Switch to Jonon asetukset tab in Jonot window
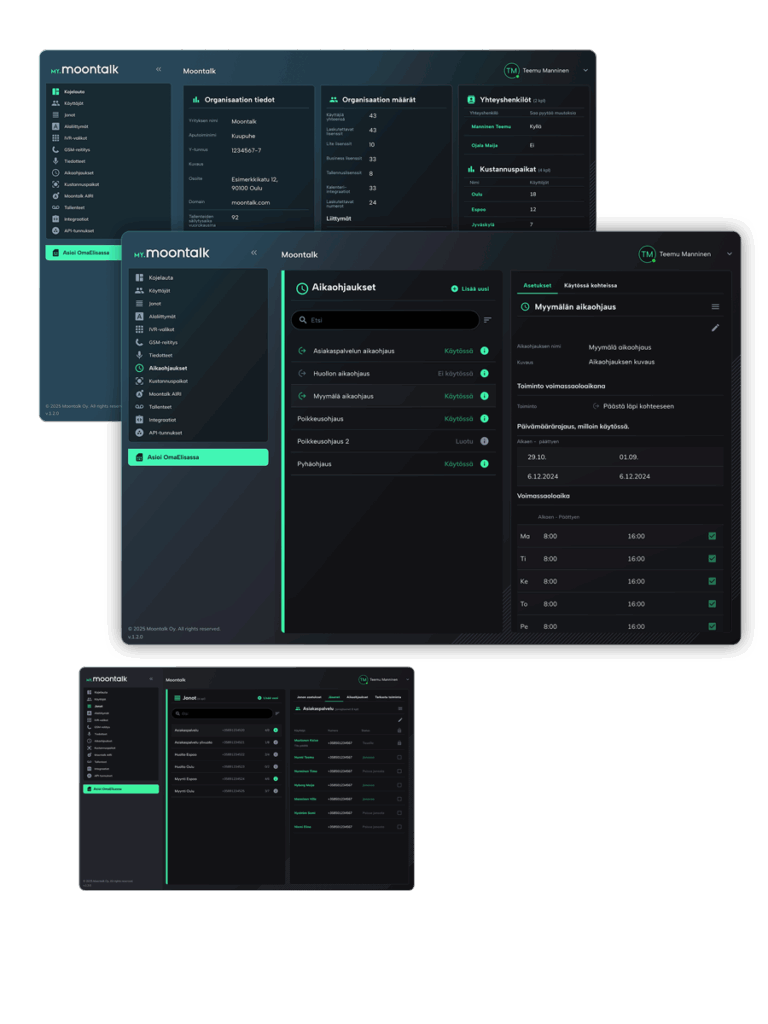The height and width of the screenshot is (1024, 768). (309, 697)
